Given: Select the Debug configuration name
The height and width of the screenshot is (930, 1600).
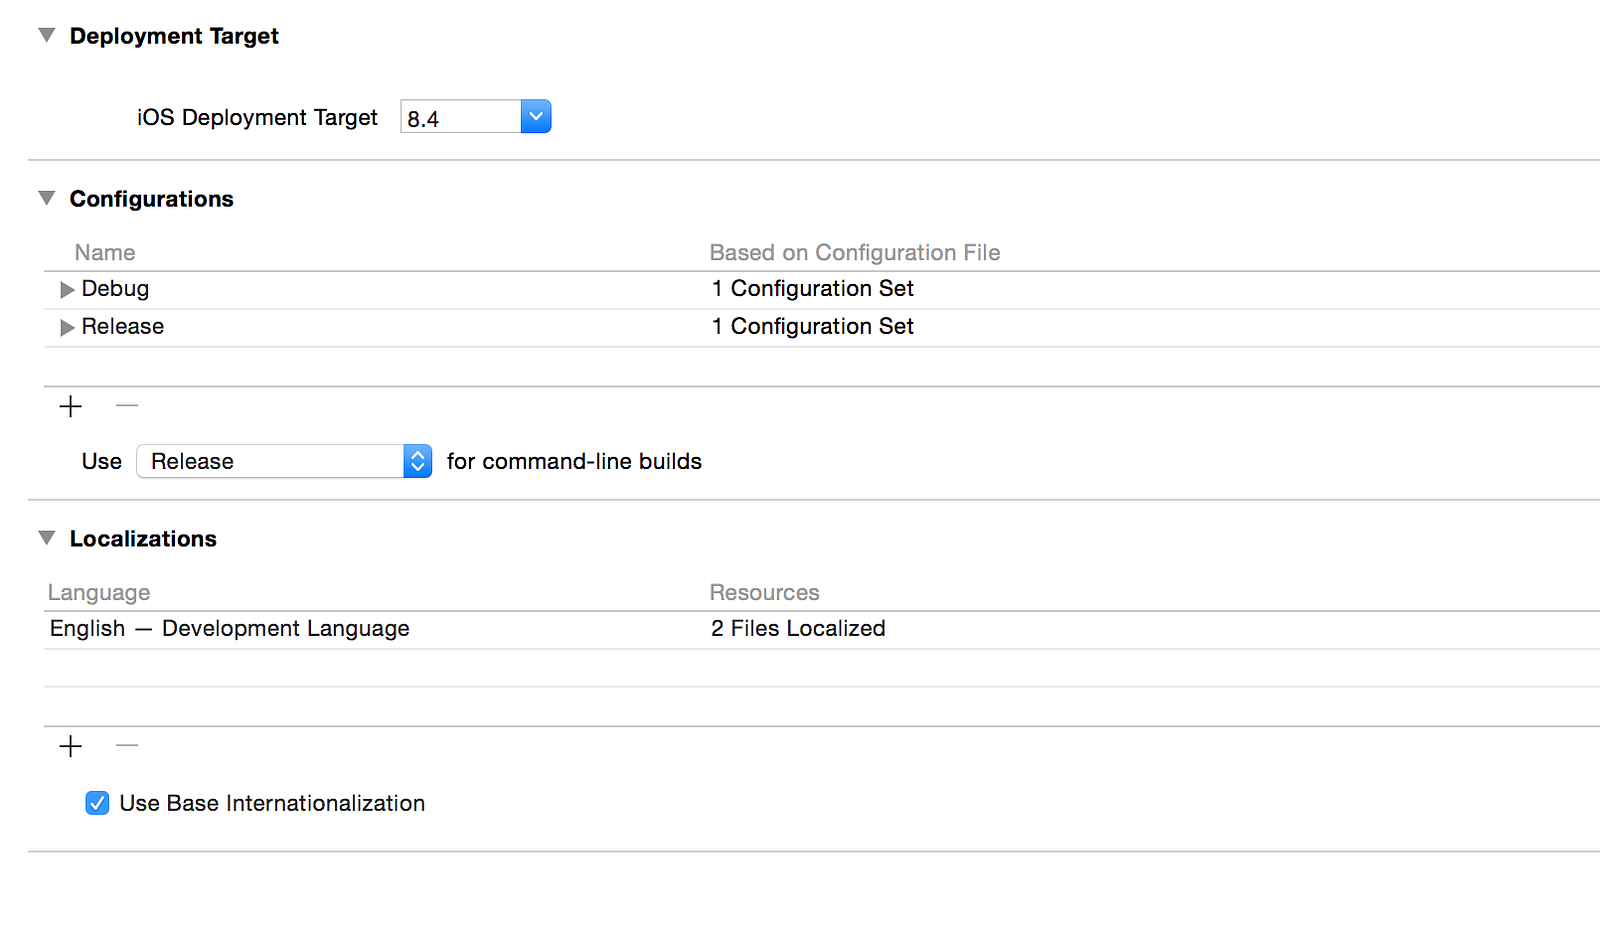Looking at the screenshot, I should click(116, 289).
